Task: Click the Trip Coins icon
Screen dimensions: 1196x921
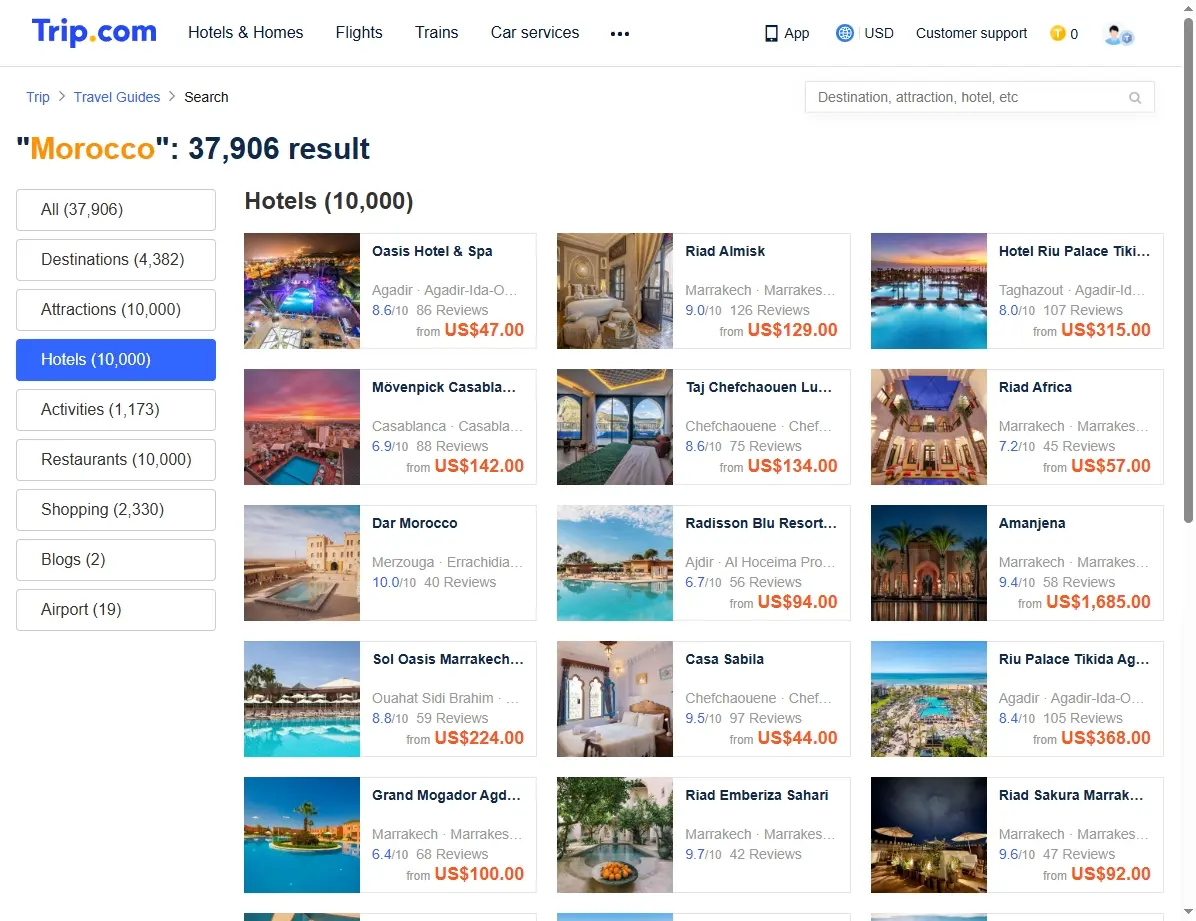Action: tap(1057, 33)
